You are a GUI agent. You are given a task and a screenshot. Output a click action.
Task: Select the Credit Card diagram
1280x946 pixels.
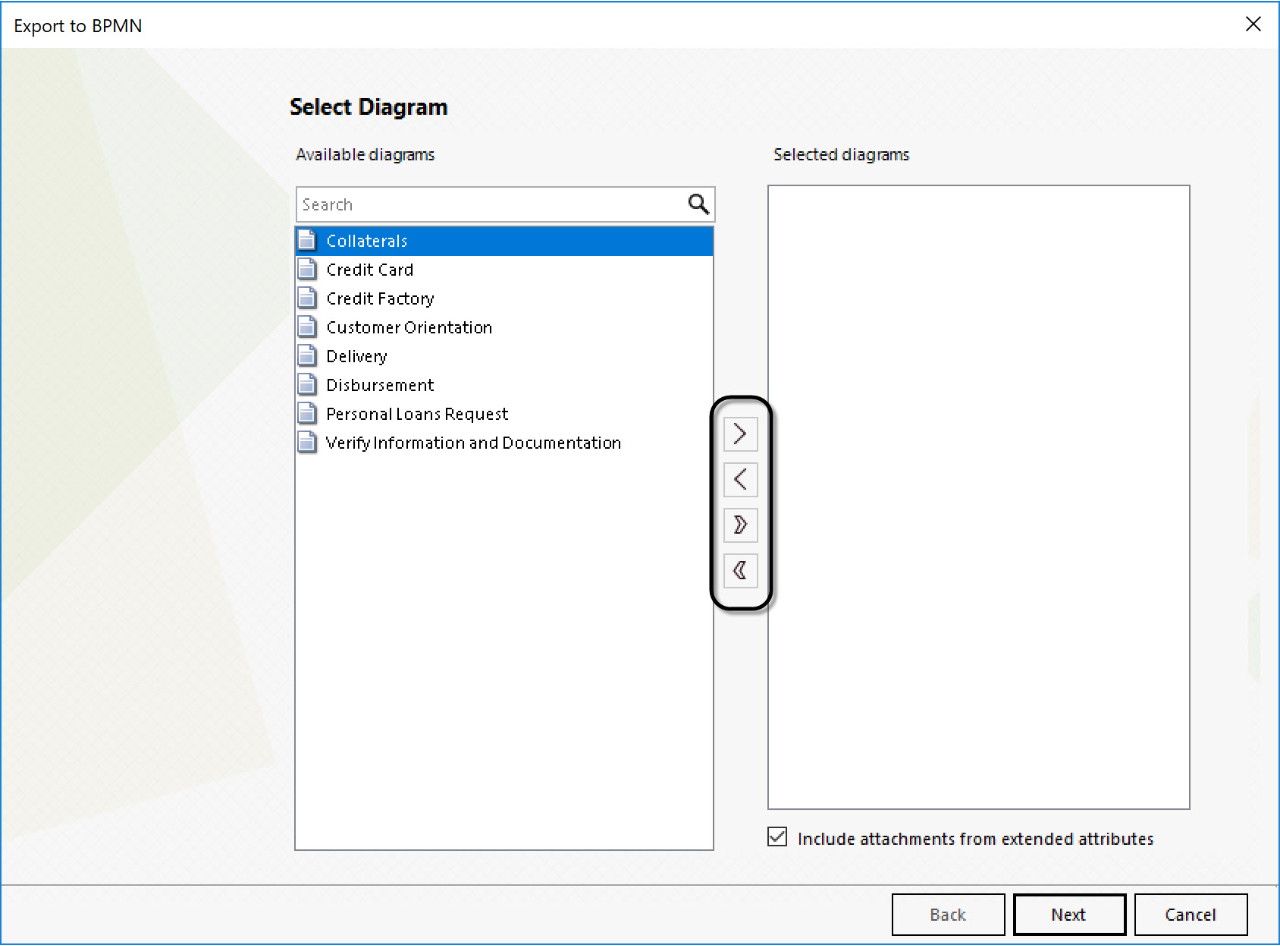click(504, 270)
